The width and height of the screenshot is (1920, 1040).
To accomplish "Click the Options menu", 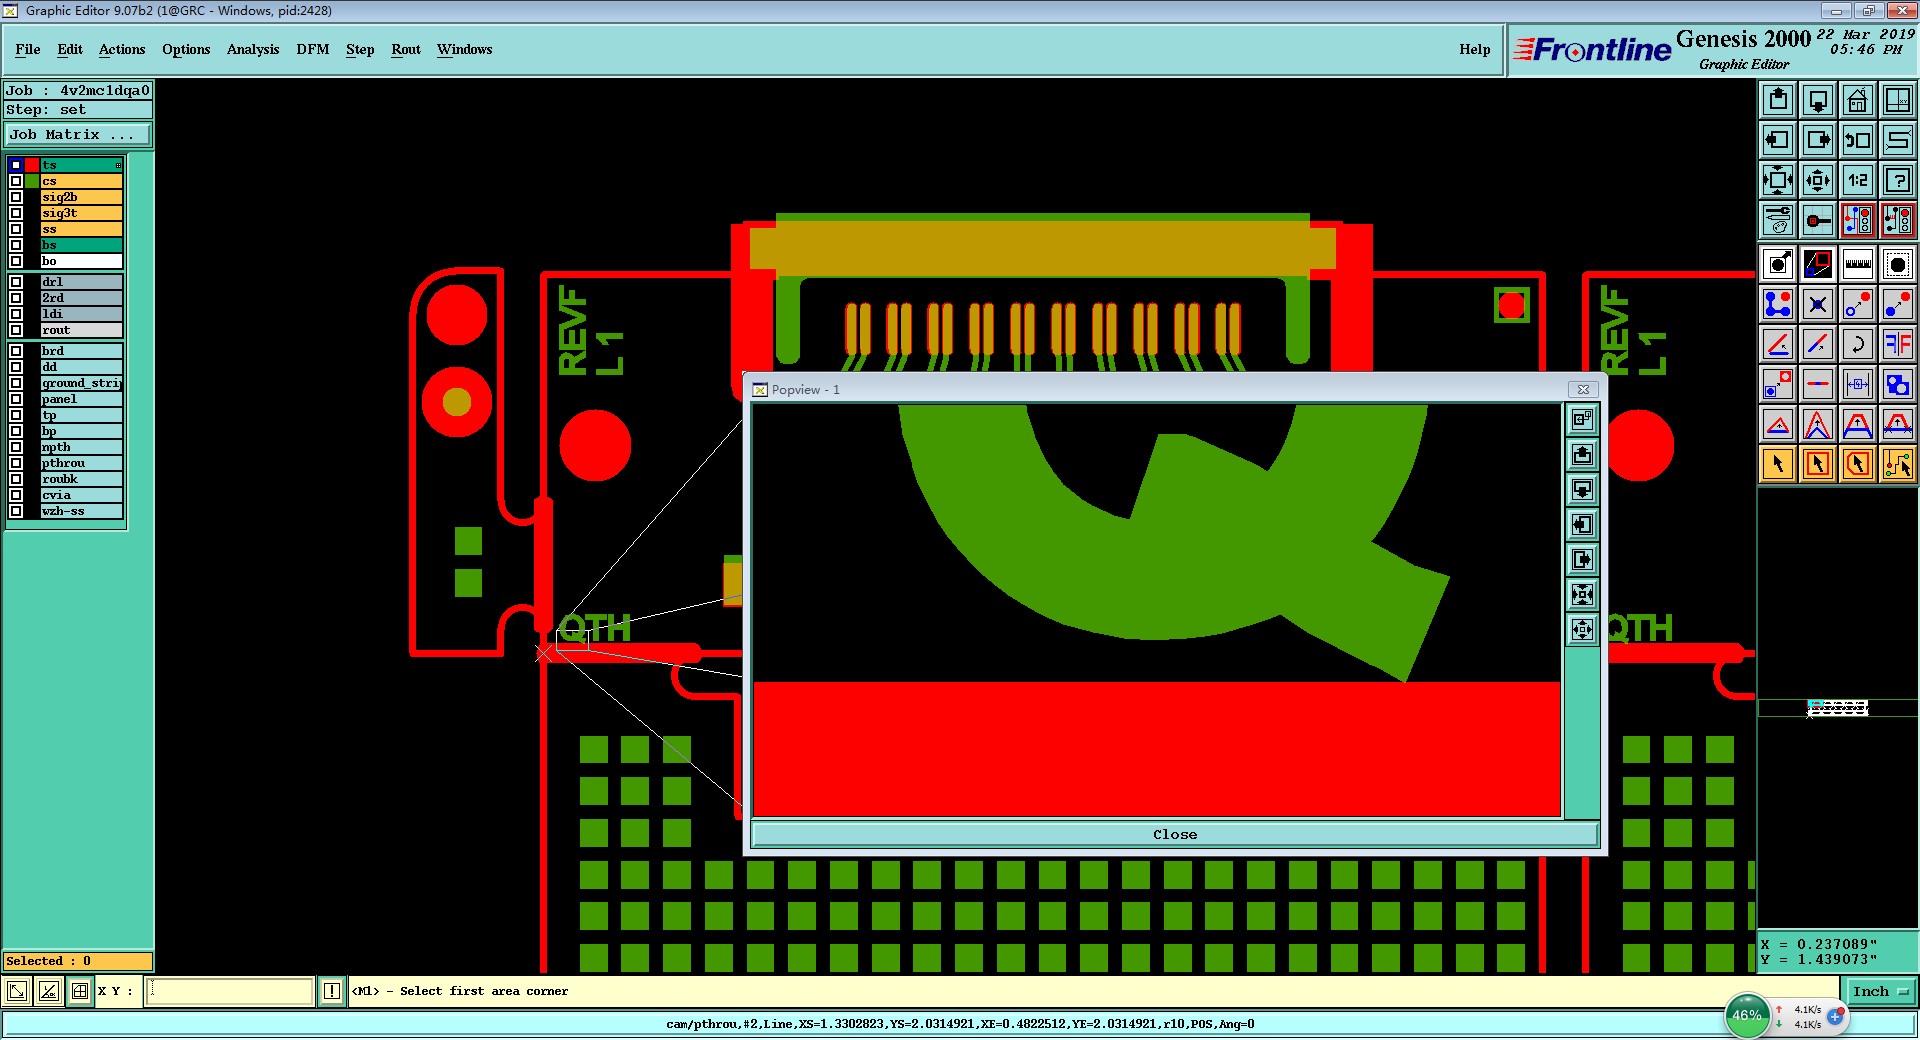I will (x=186, y=49).
